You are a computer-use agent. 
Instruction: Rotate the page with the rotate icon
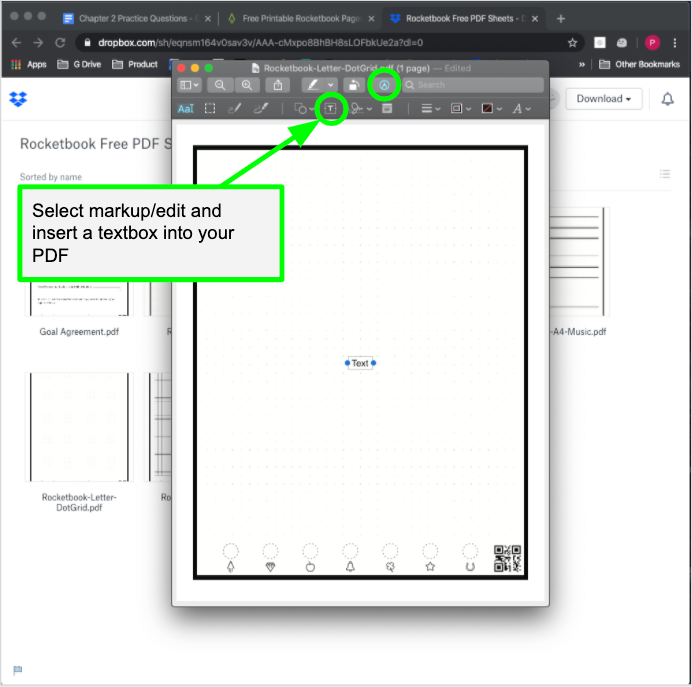(x=354, y=85)
